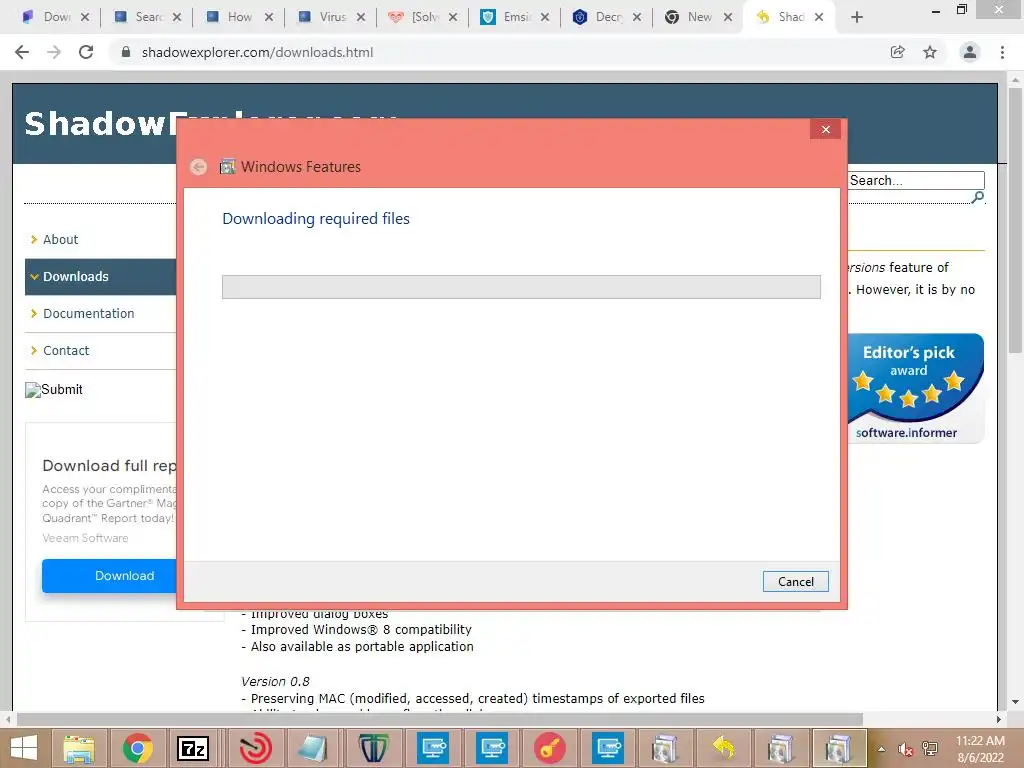Reload the shadowexplorer page
Viewport: 1024px width, 768px height.
(x=86, y=52)
